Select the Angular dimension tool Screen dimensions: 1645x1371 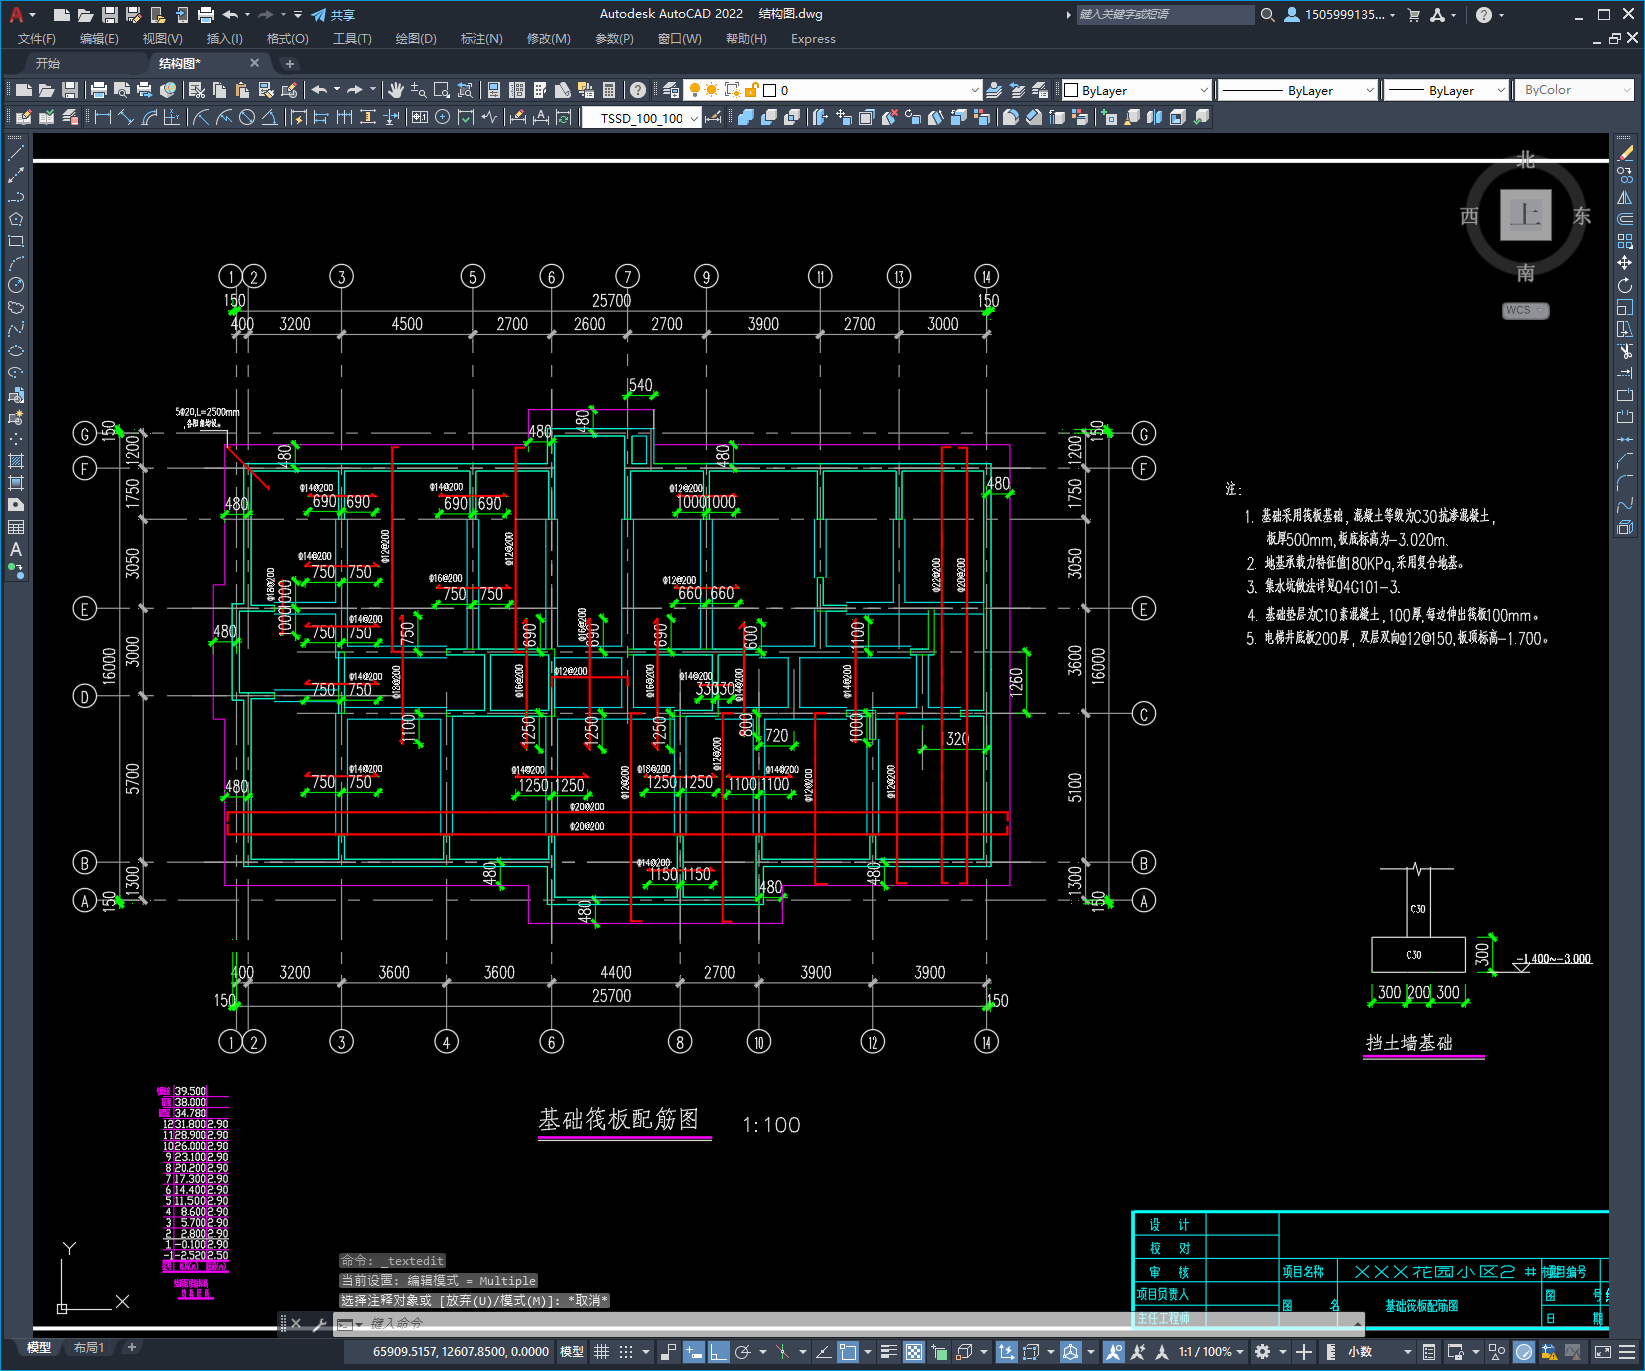(x=269, y=117)
